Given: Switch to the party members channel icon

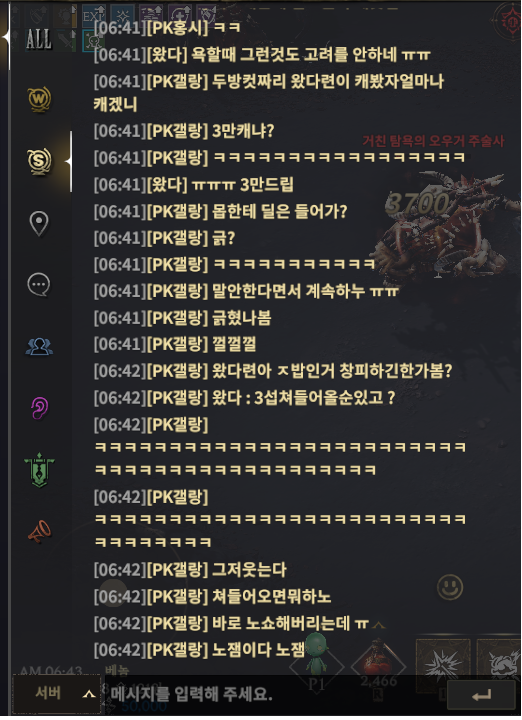Looking at the screenshot, I should (x=39, y=347).
